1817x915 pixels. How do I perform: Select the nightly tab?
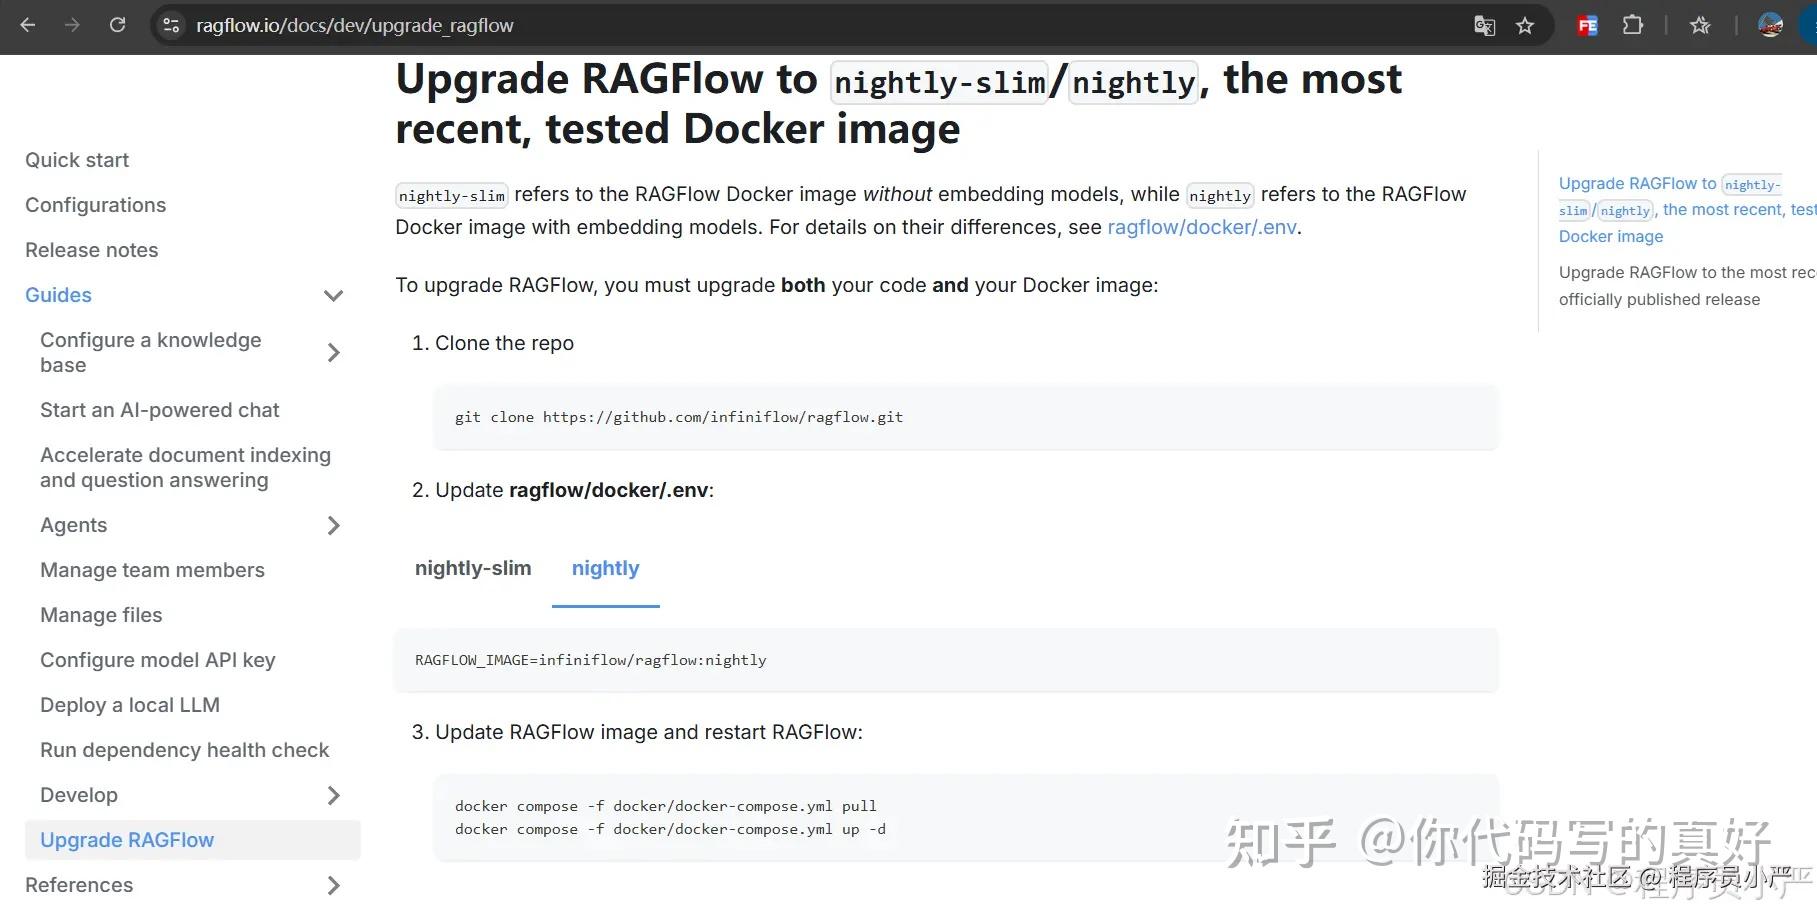(x=605, y=568)
